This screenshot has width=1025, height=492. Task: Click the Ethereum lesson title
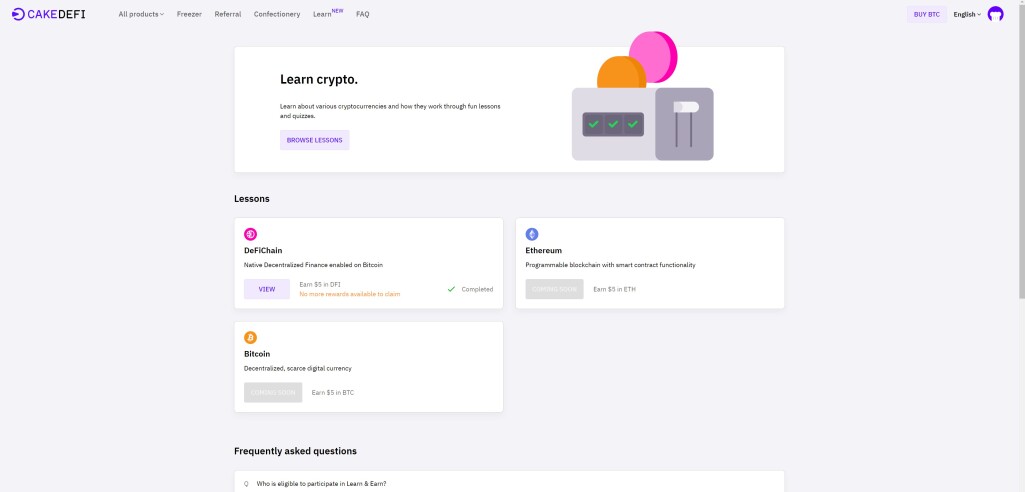(543, 250)
